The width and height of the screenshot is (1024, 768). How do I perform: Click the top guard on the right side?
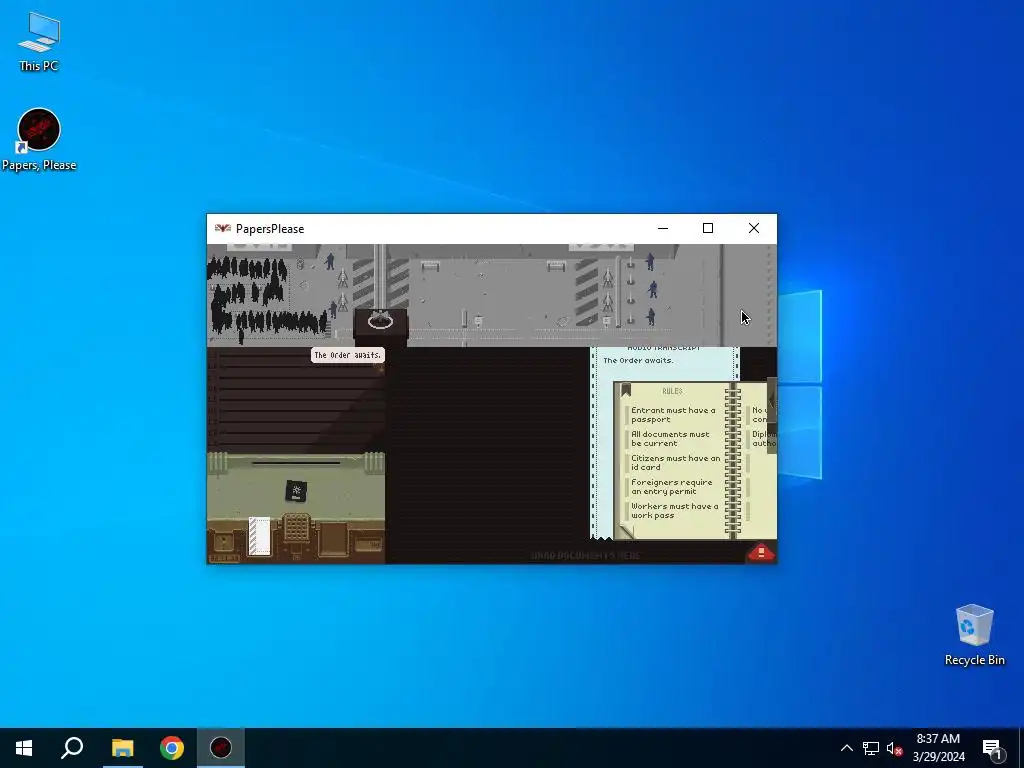pos(650,261)
